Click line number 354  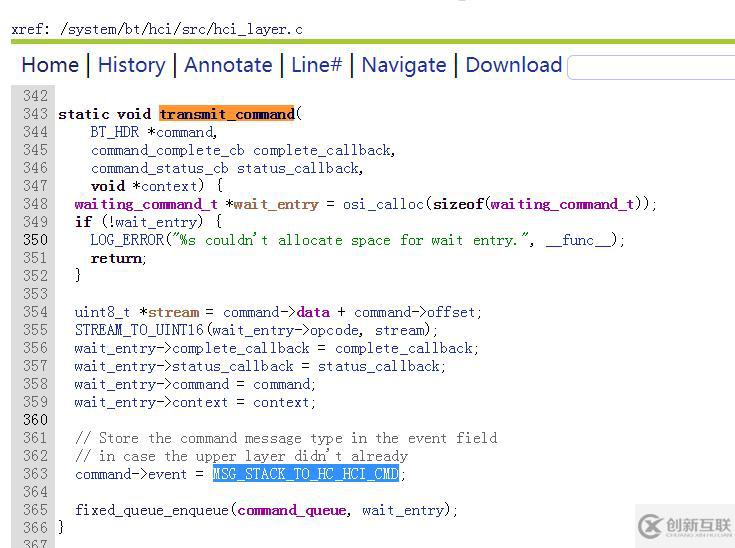coord(36,312)
